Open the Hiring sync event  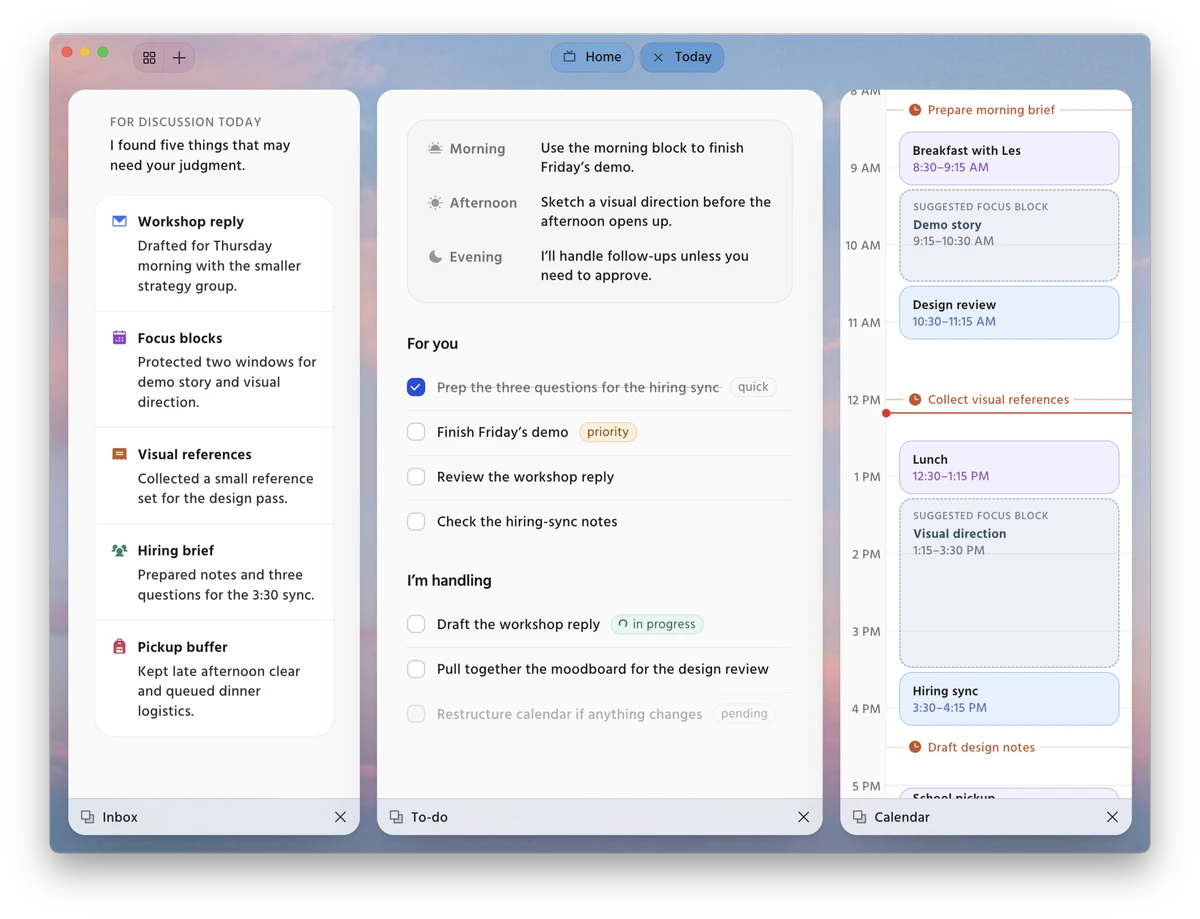(x=1009, y=698)
